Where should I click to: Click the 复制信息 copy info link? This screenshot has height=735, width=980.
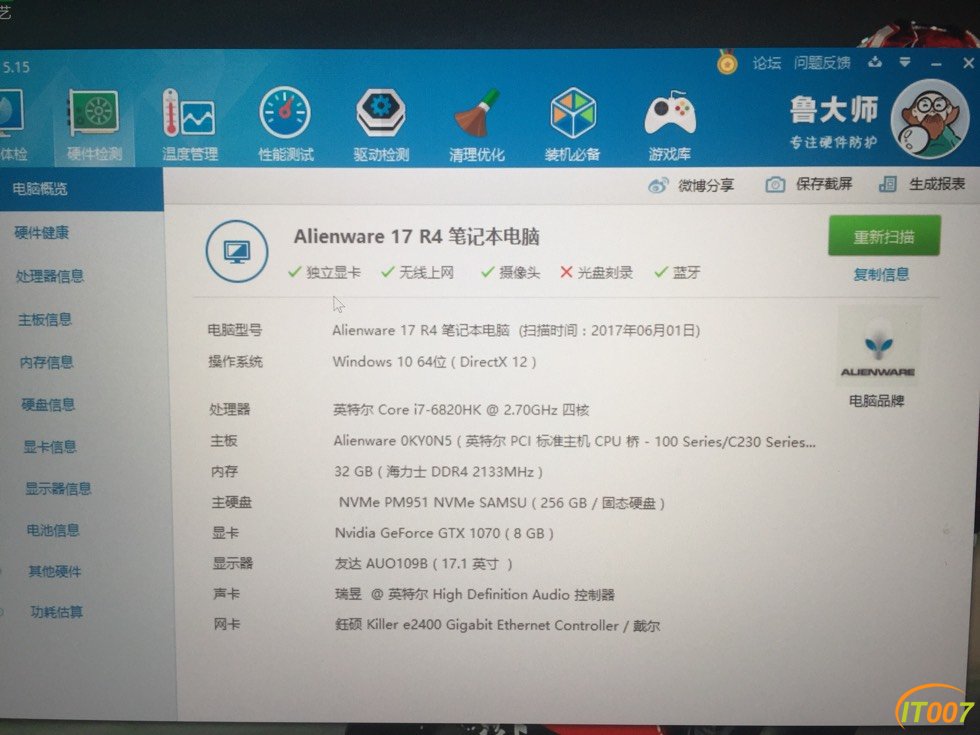coord(881,274)
